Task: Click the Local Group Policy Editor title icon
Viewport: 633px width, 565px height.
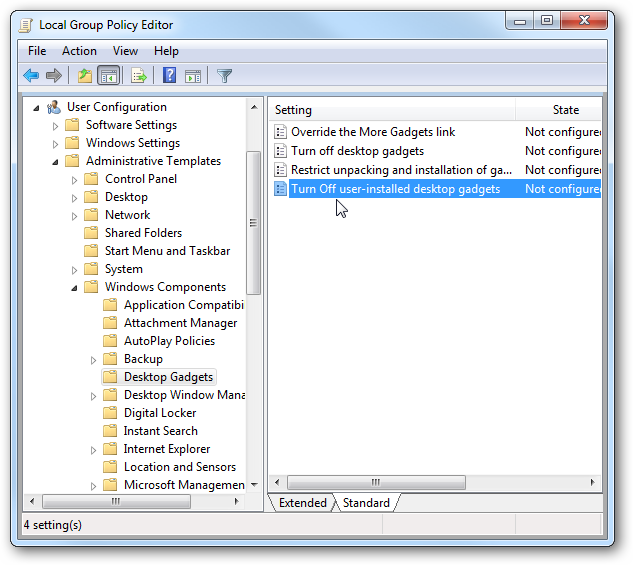Action: pyautogui.click(x=26, y=25)
